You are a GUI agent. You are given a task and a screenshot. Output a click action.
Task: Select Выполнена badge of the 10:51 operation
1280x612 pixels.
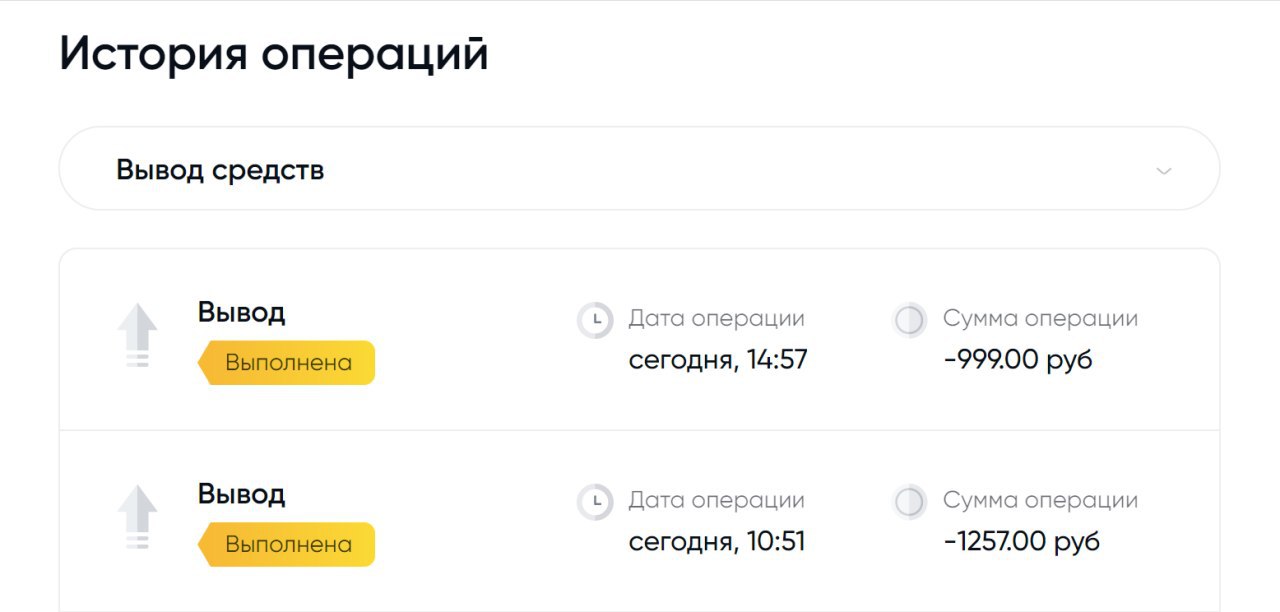(x=286, y=545)
